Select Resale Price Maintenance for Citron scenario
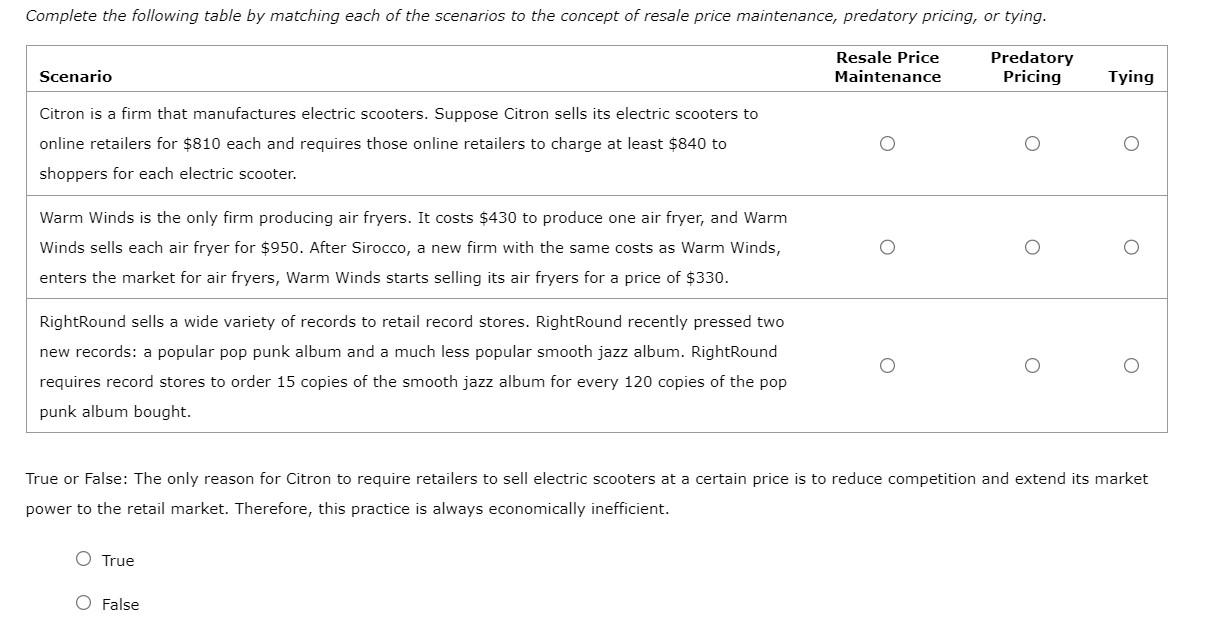 [887, 144]
